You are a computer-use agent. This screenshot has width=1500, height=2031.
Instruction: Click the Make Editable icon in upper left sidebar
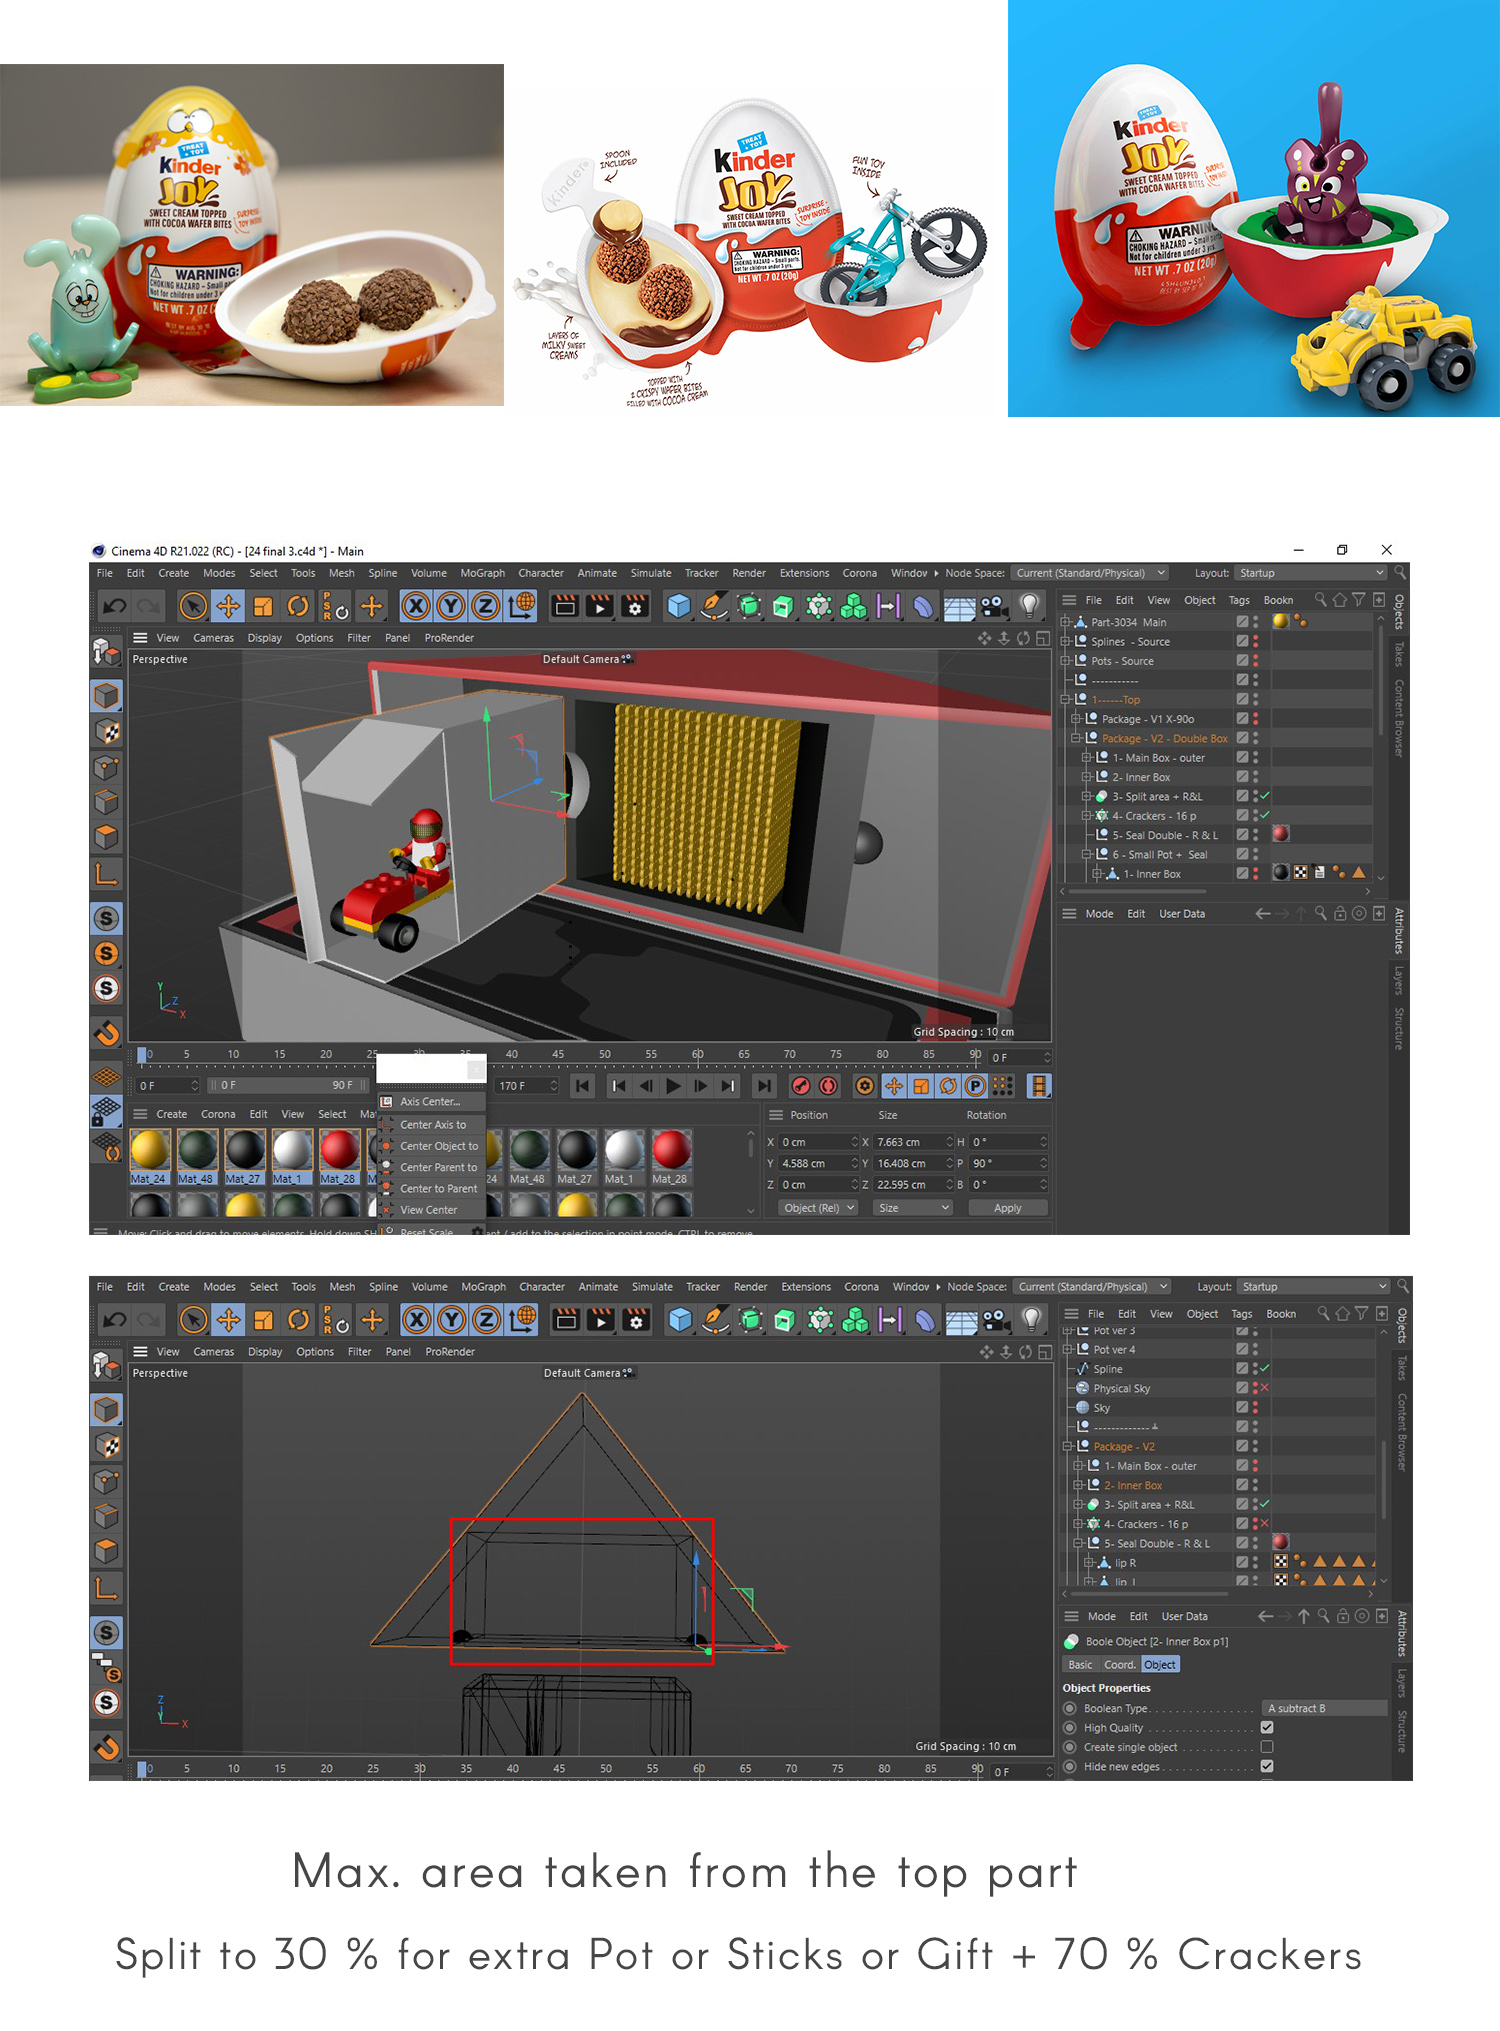(106, 652)
